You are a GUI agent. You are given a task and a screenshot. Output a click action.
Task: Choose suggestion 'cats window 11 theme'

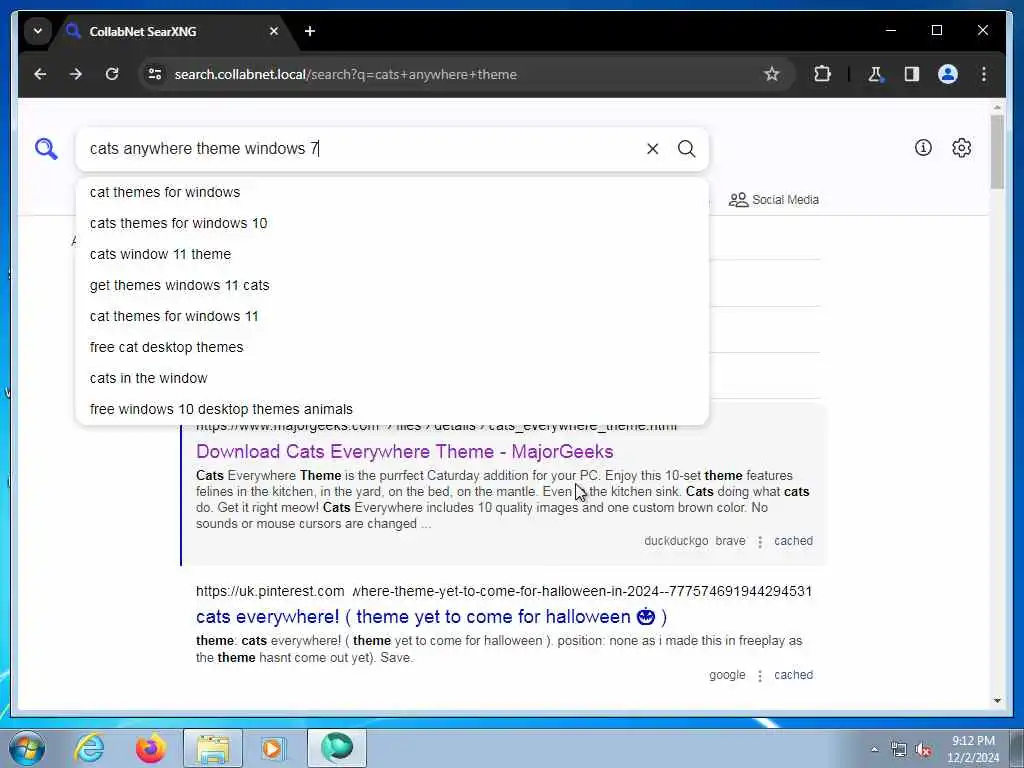392,254
